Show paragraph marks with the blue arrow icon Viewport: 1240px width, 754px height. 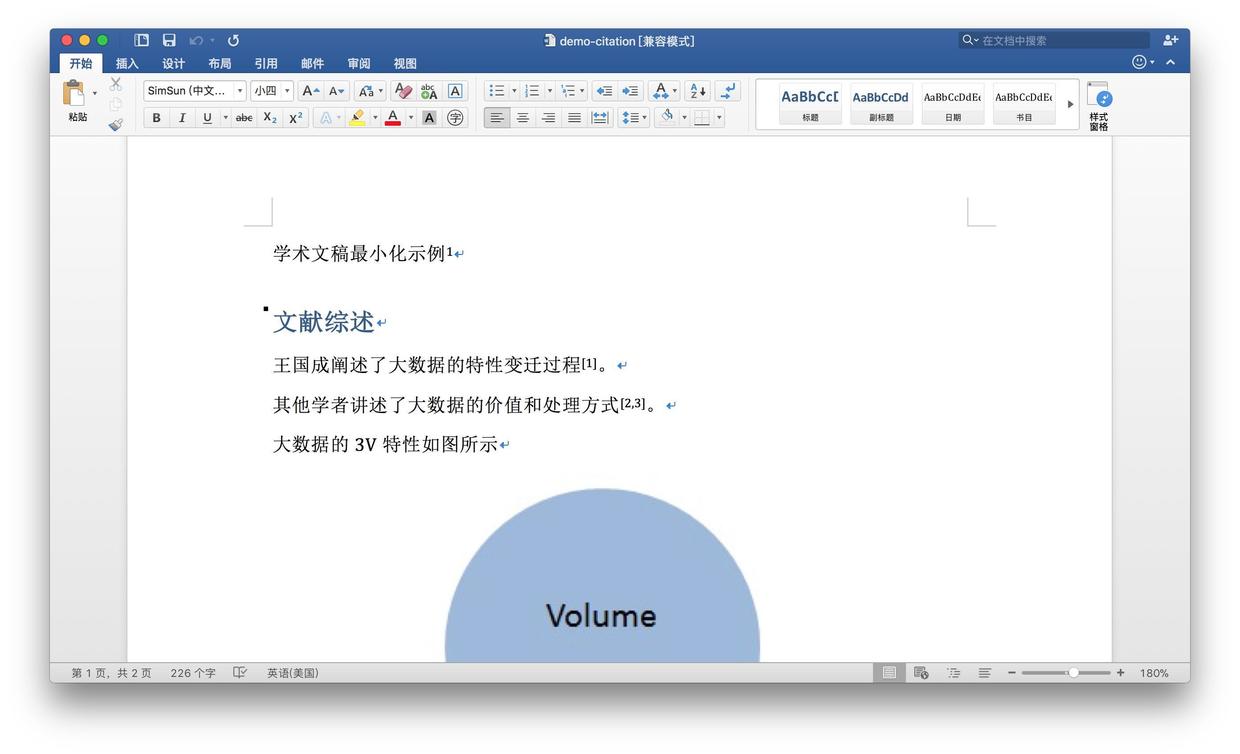[x=728, y=91]
